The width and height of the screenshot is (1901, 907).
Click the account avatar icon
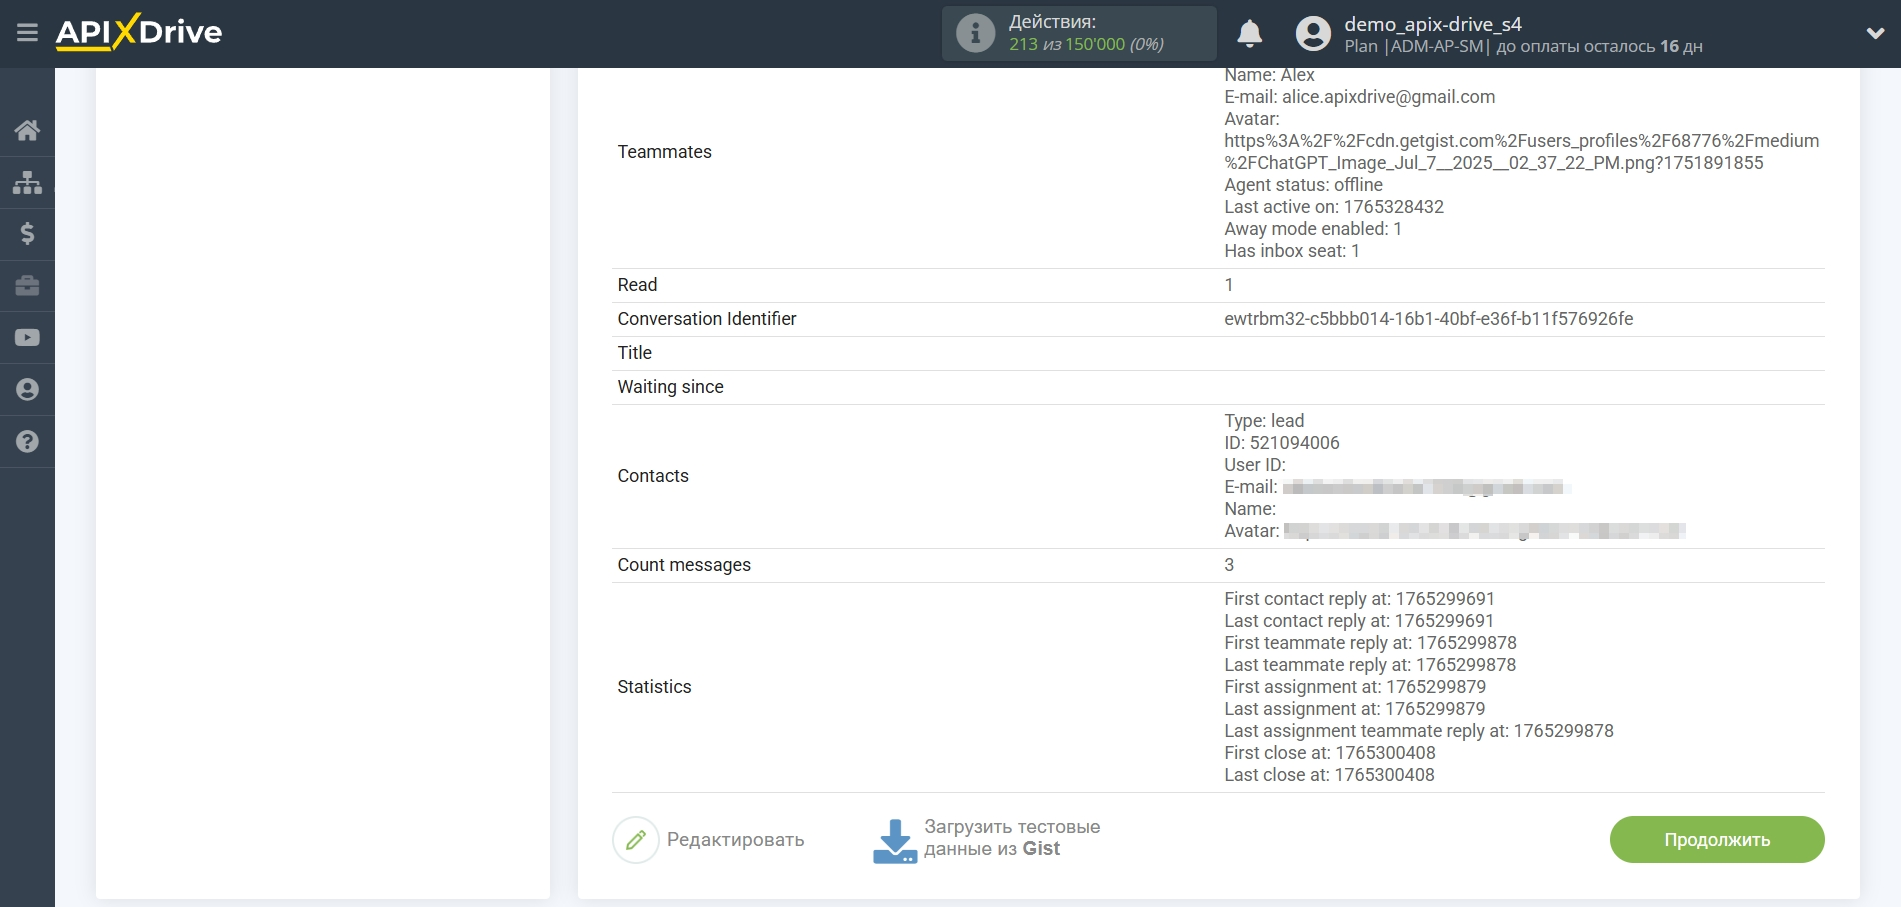[x=1313, y=34]
